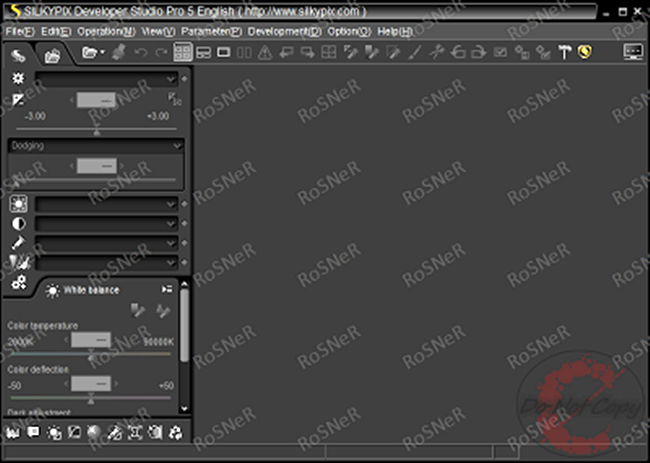
Task: Click the exposure bias +/- icon
Action: click(x=17, y=99)
